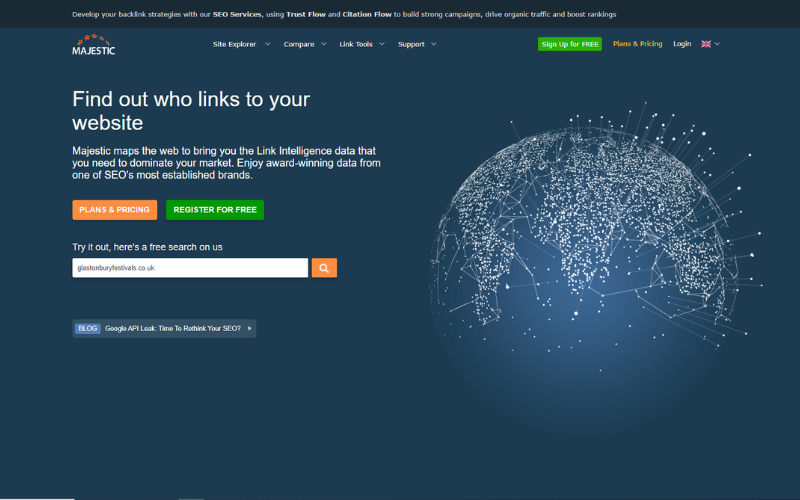This screenshot has height=500, width=800.
Task: Expand the chevron beside Link Tools
Action: (x=382, y=44)
